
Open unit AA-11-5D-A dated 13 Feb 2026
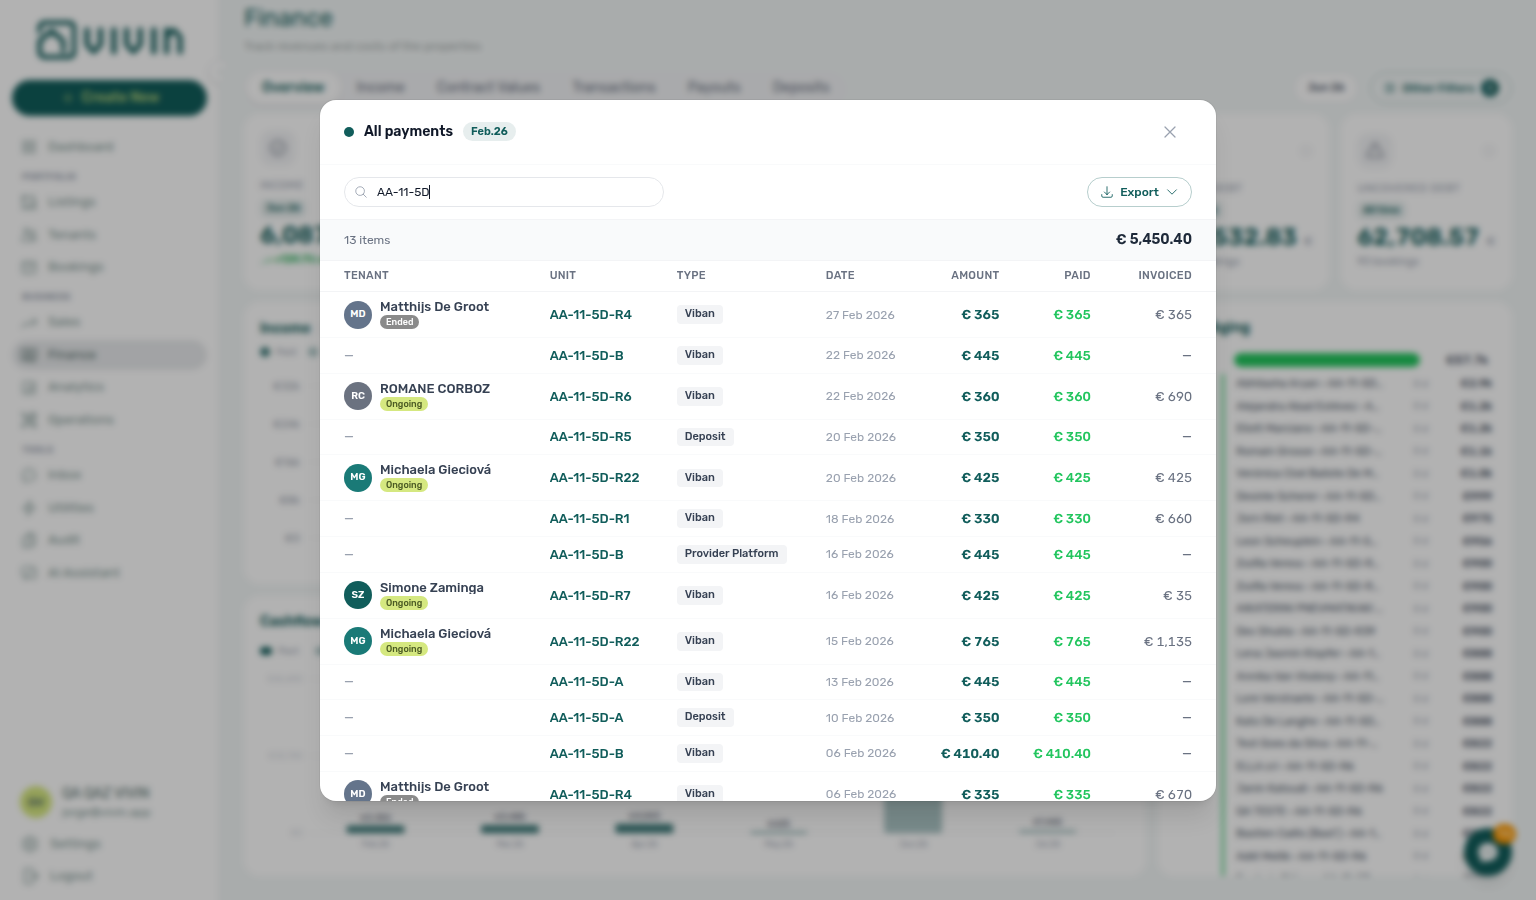pyautogui.click(x=586, y=682)
